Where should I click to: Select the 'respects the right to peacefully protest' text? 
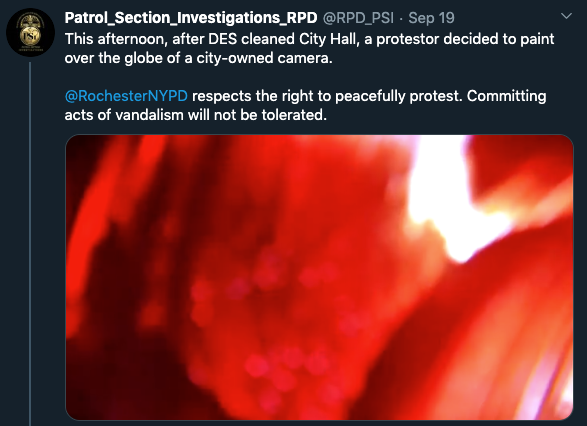pyautogui.click(x=326, y=96)
